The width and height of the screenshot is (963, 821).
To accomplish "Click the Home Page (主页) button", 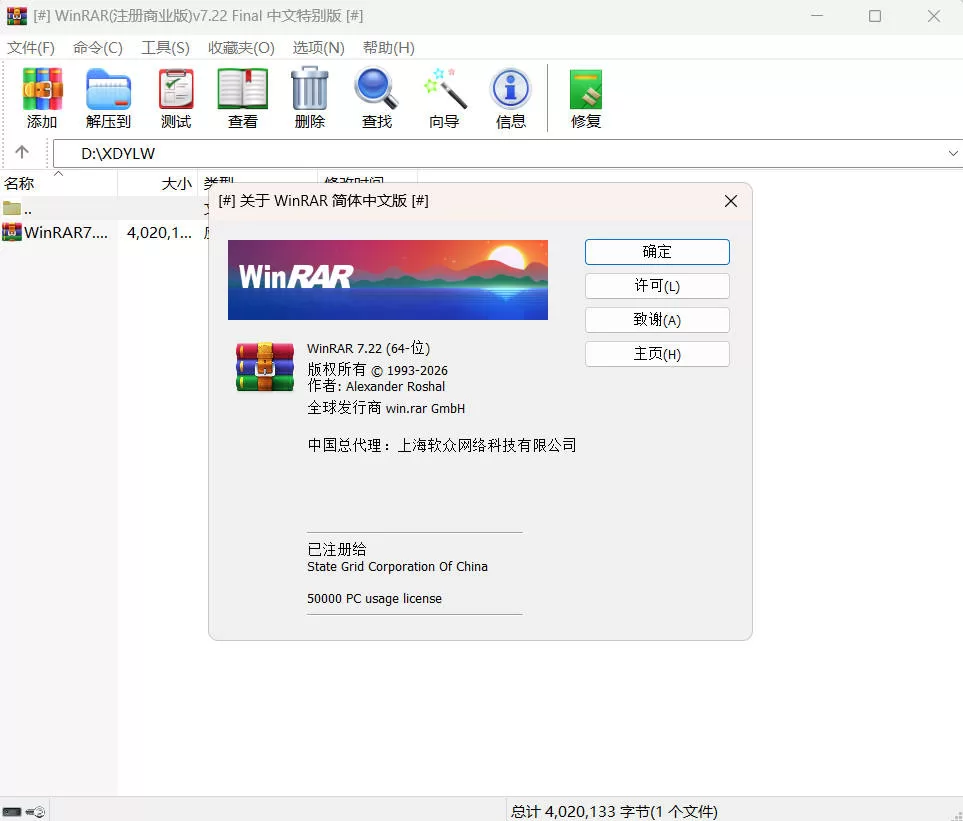I will pos(657,354).
